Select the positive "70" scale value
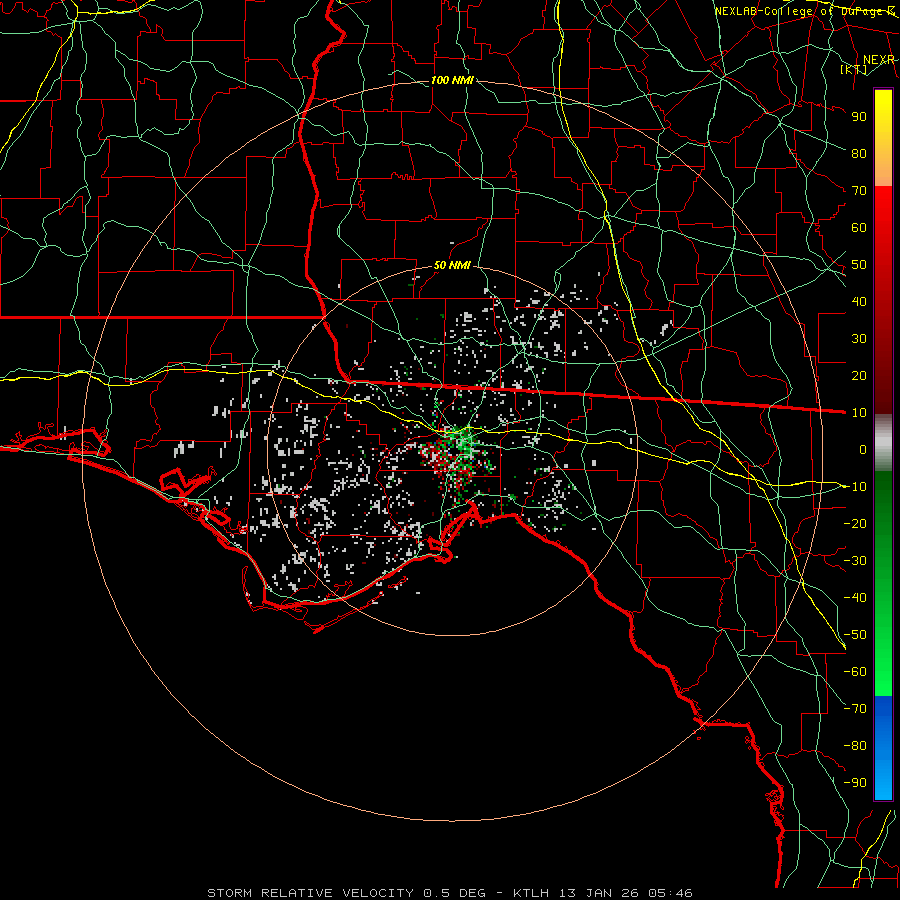Image resolution: width=900 pixels, height=900 pixels. point(859,191)
